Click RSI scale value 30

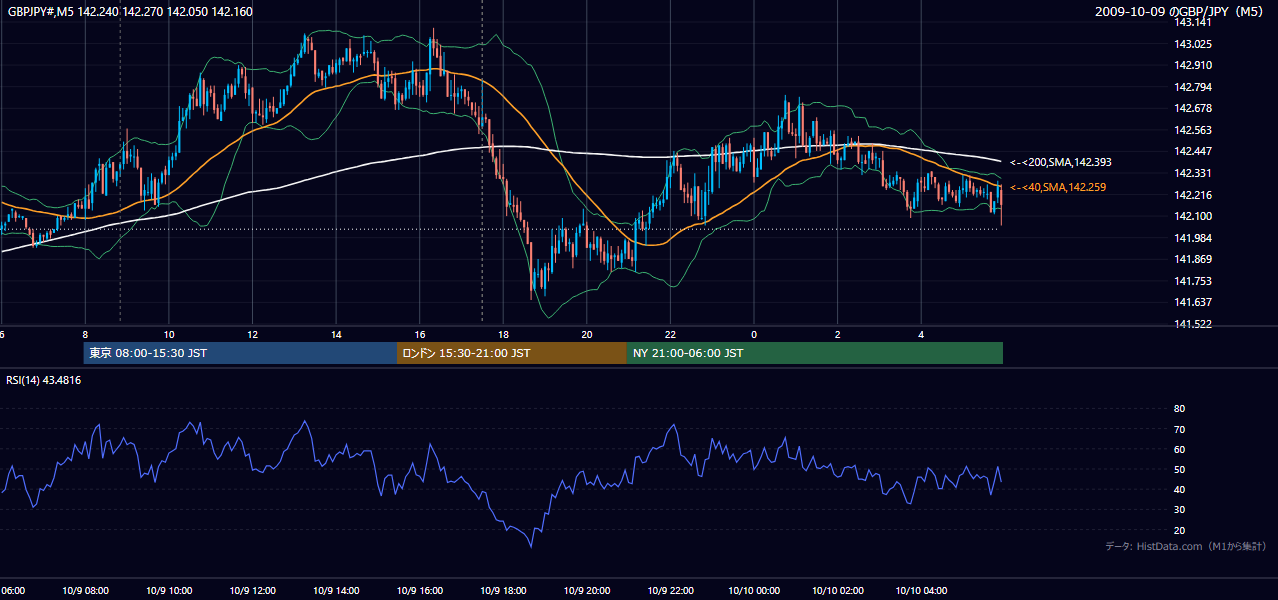[x=1179, y=510]
